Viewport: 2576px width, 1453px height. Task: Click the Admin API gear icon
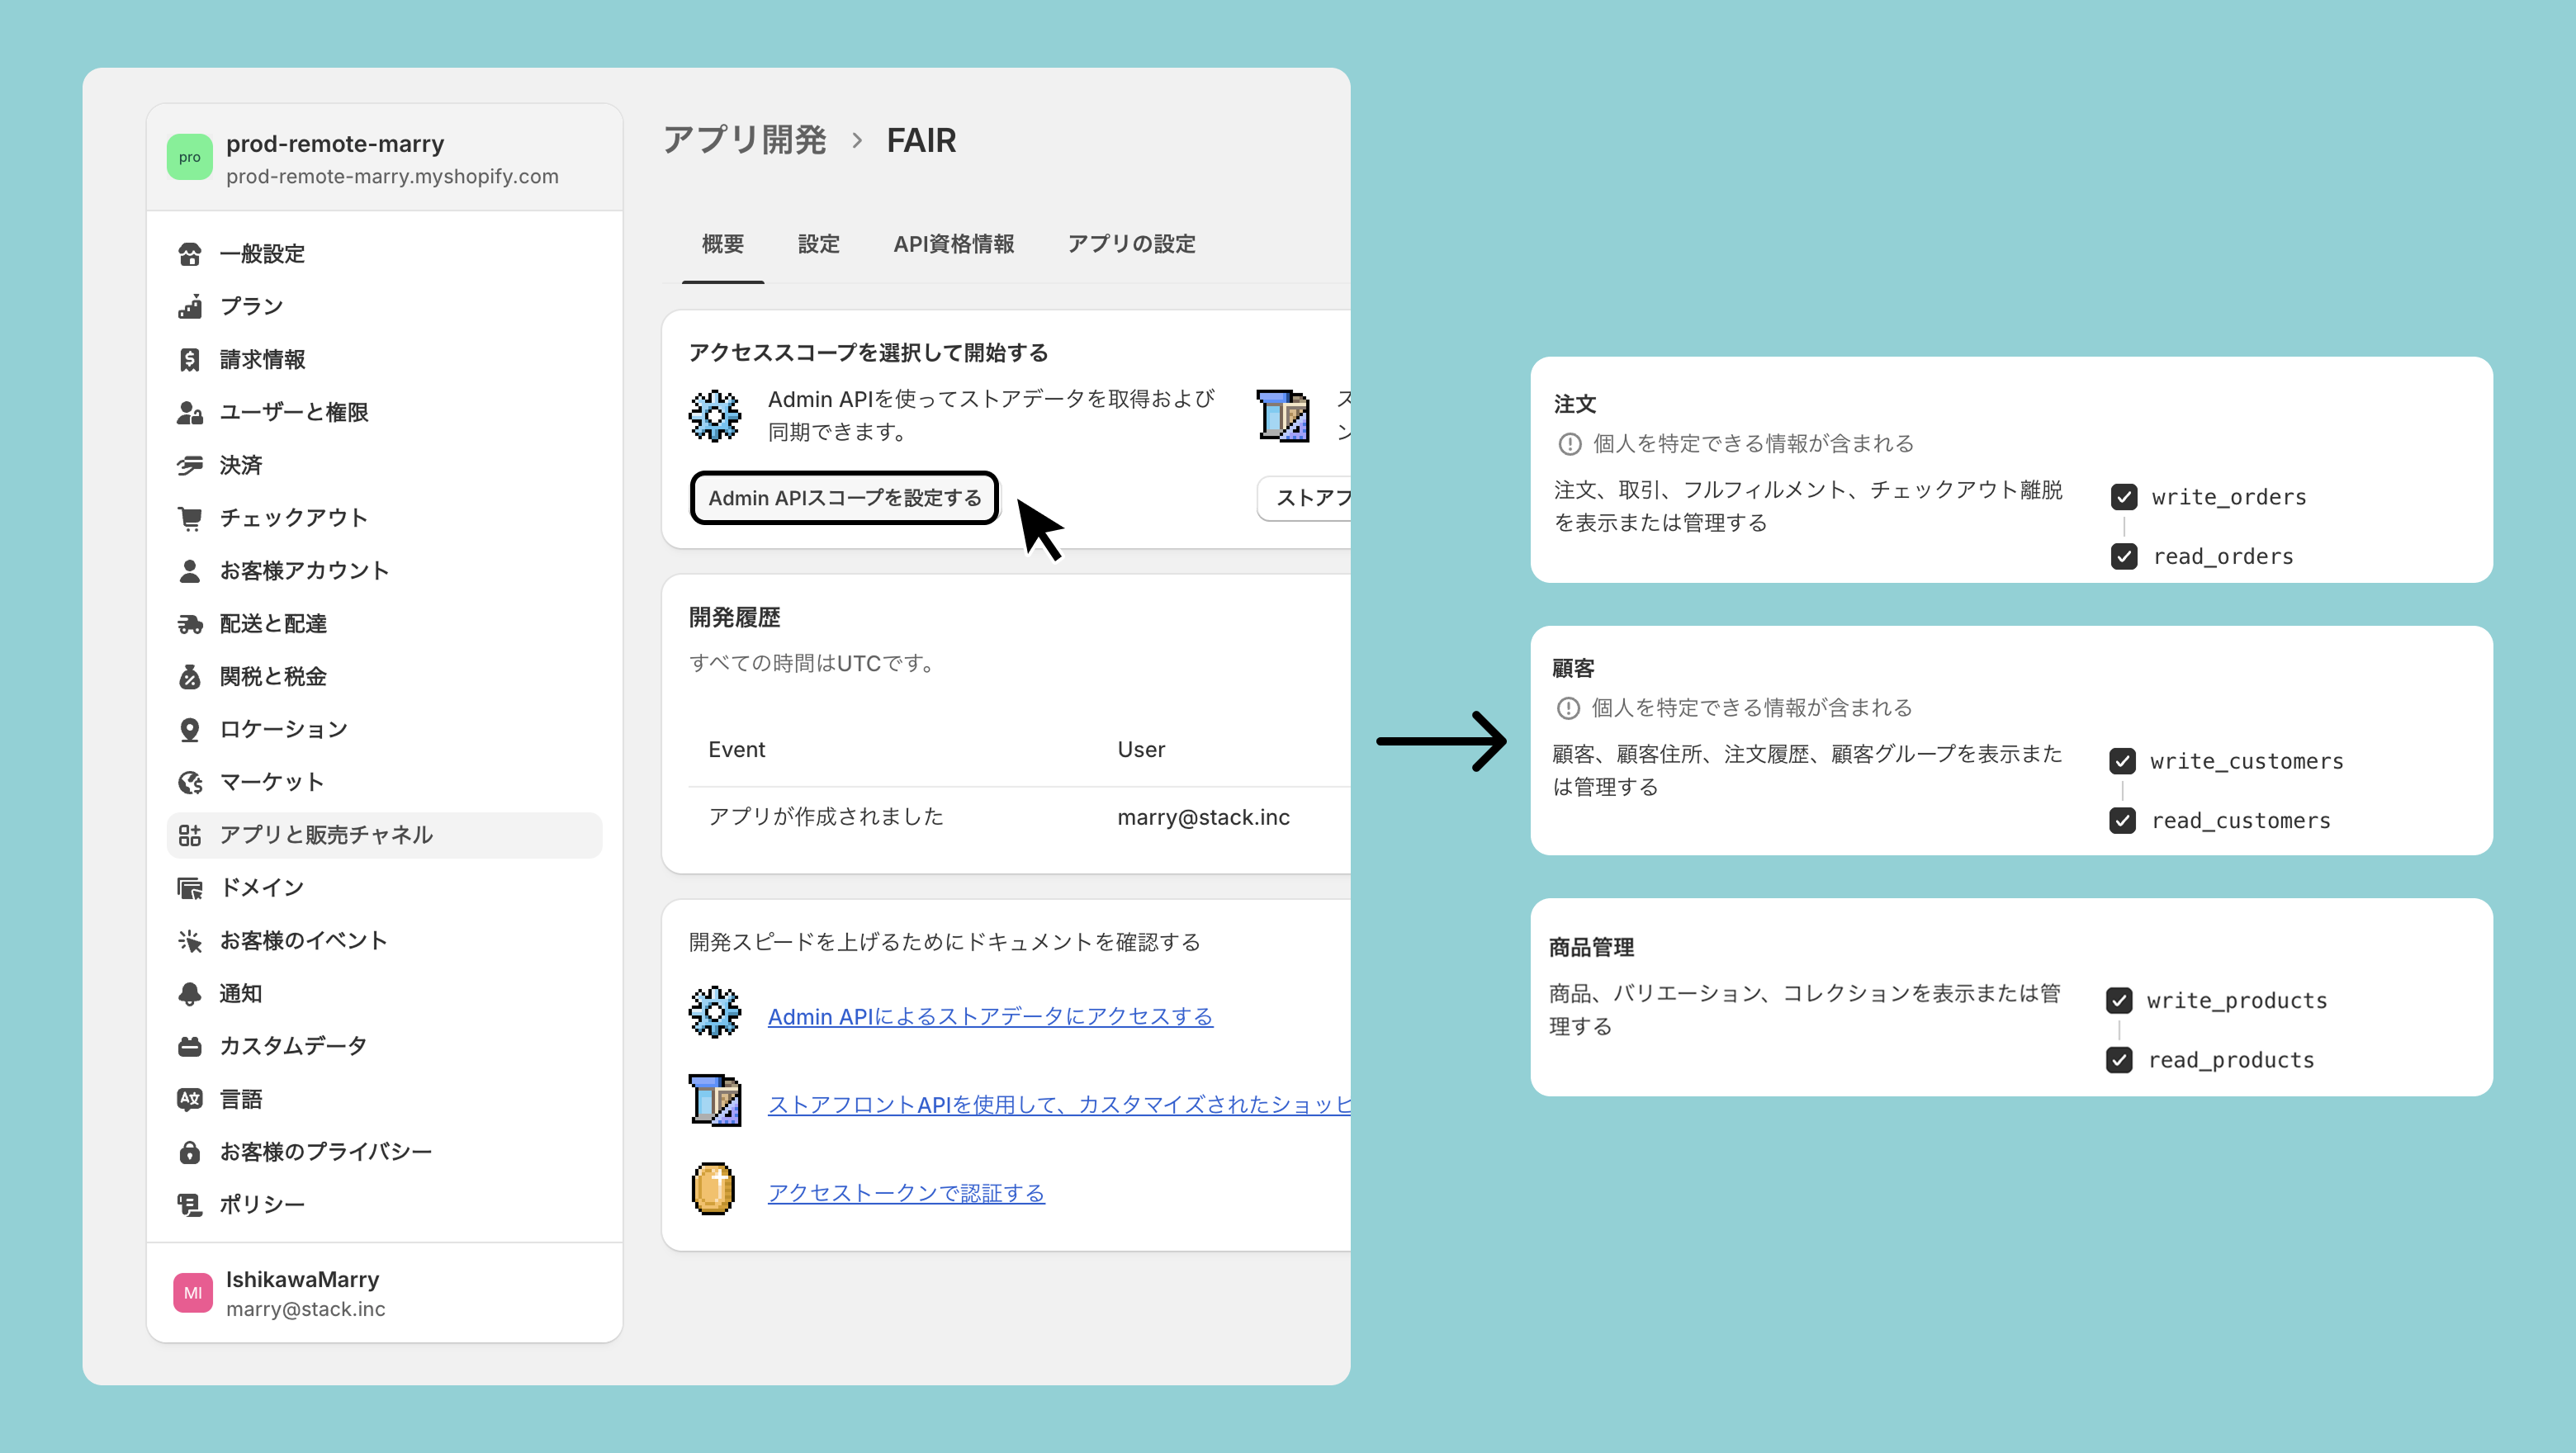714,415
